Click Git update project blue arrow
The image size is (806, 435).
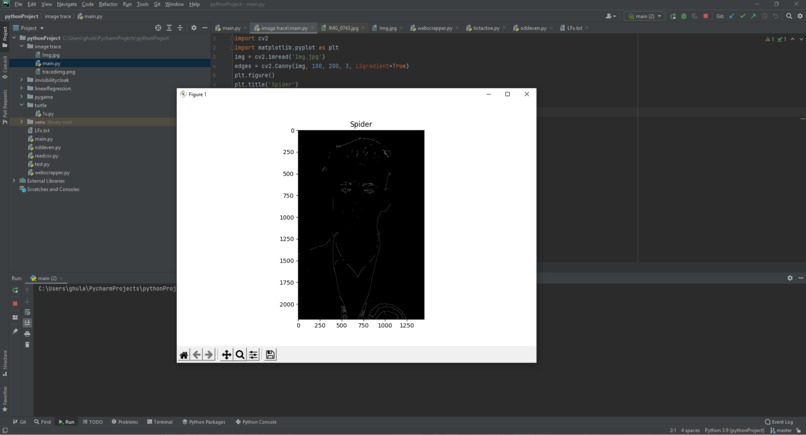click(x=731, y=16)
